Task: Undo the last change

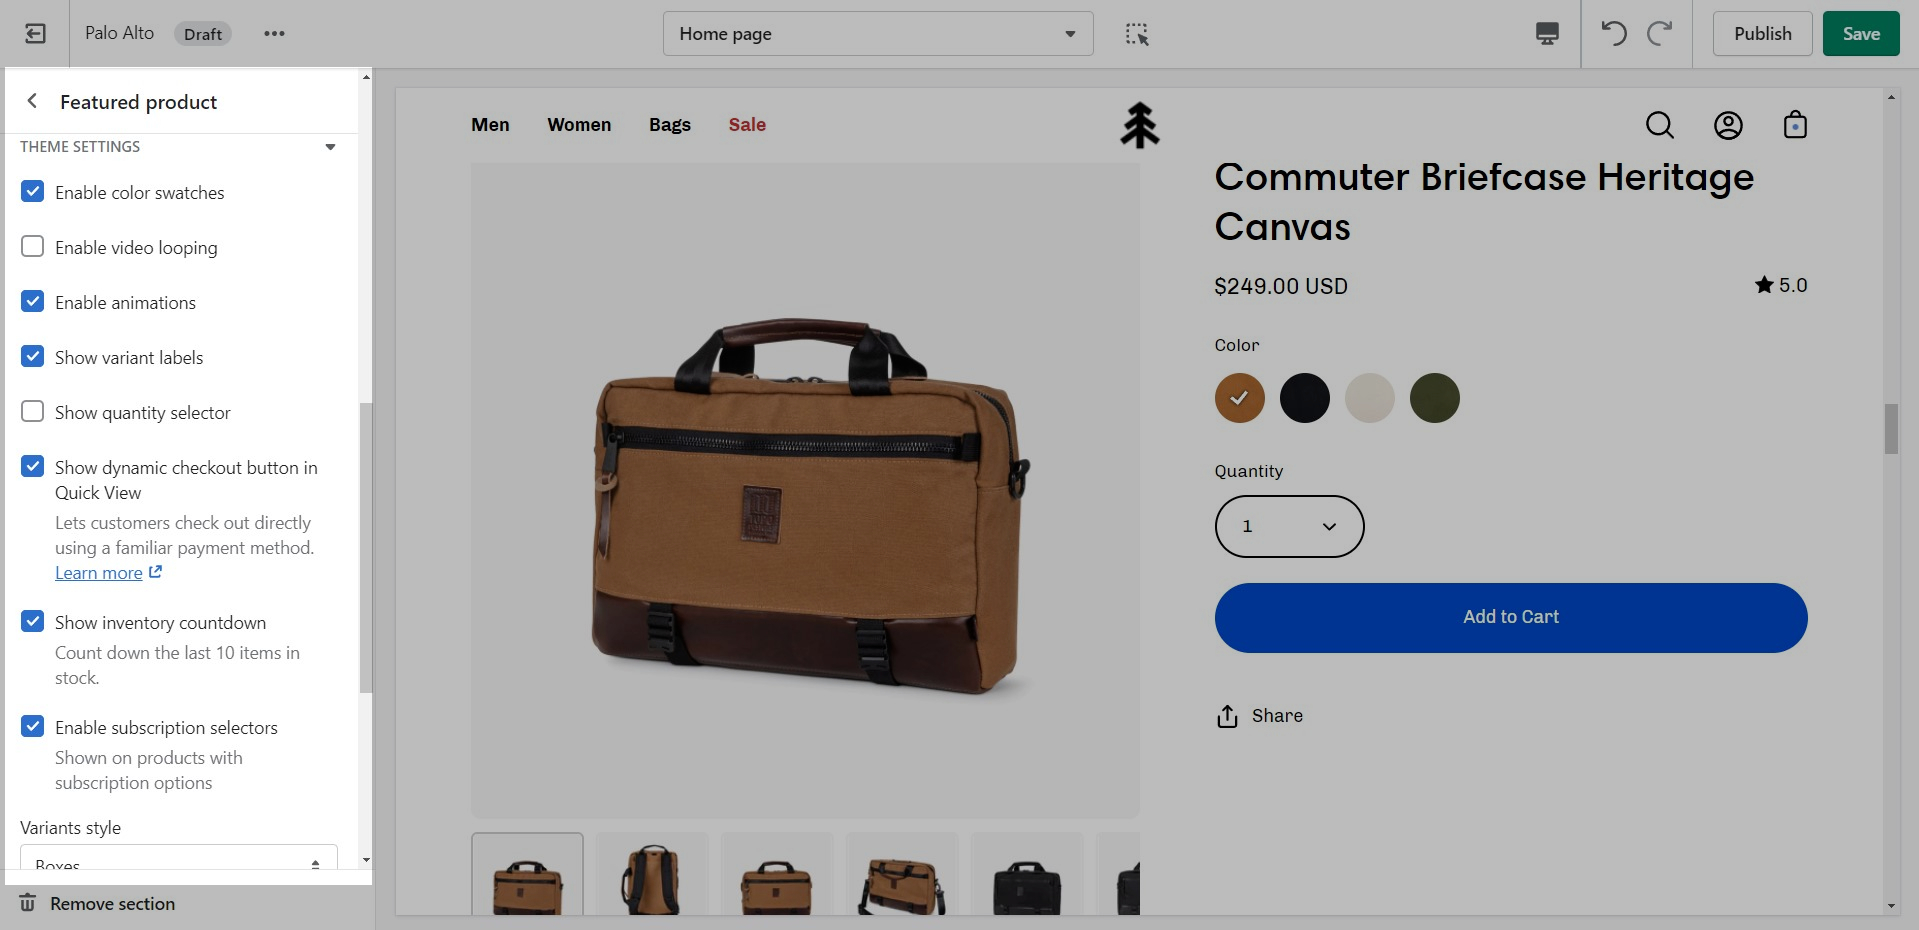Action: 1613,34
